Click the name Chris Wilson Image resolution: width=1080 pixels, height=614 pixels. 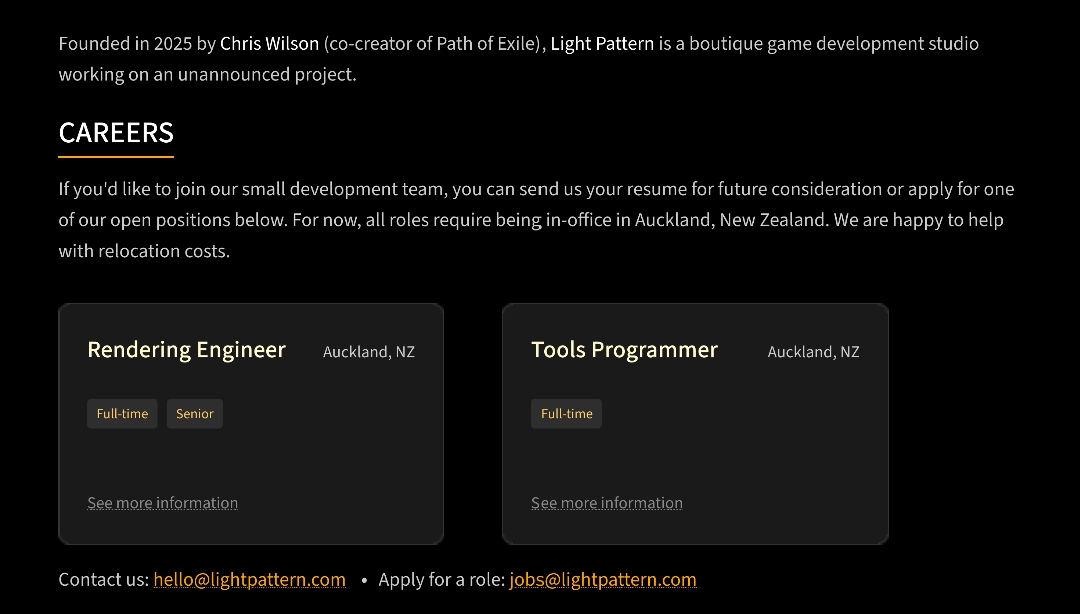tap(269, 43)
